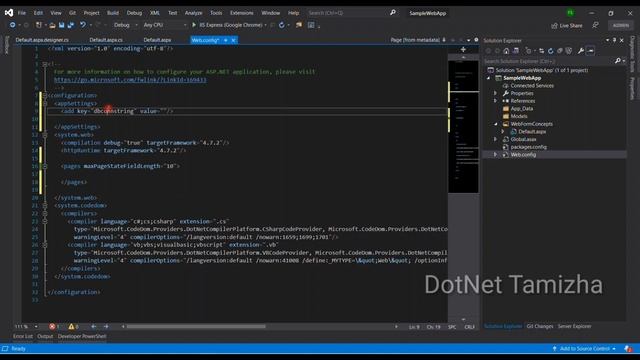Open the Output tab

45,336
